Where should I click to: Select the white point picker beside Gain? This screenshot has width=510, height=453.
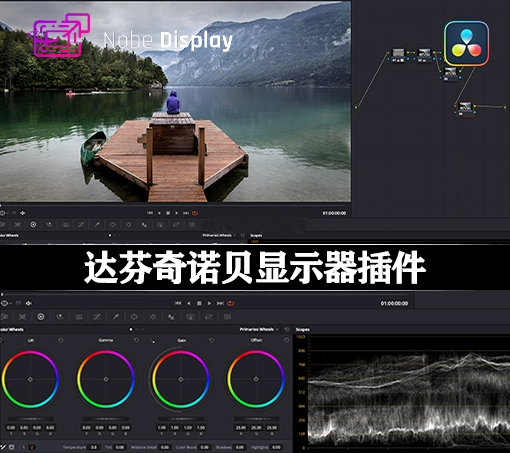(x=152, y=340)
